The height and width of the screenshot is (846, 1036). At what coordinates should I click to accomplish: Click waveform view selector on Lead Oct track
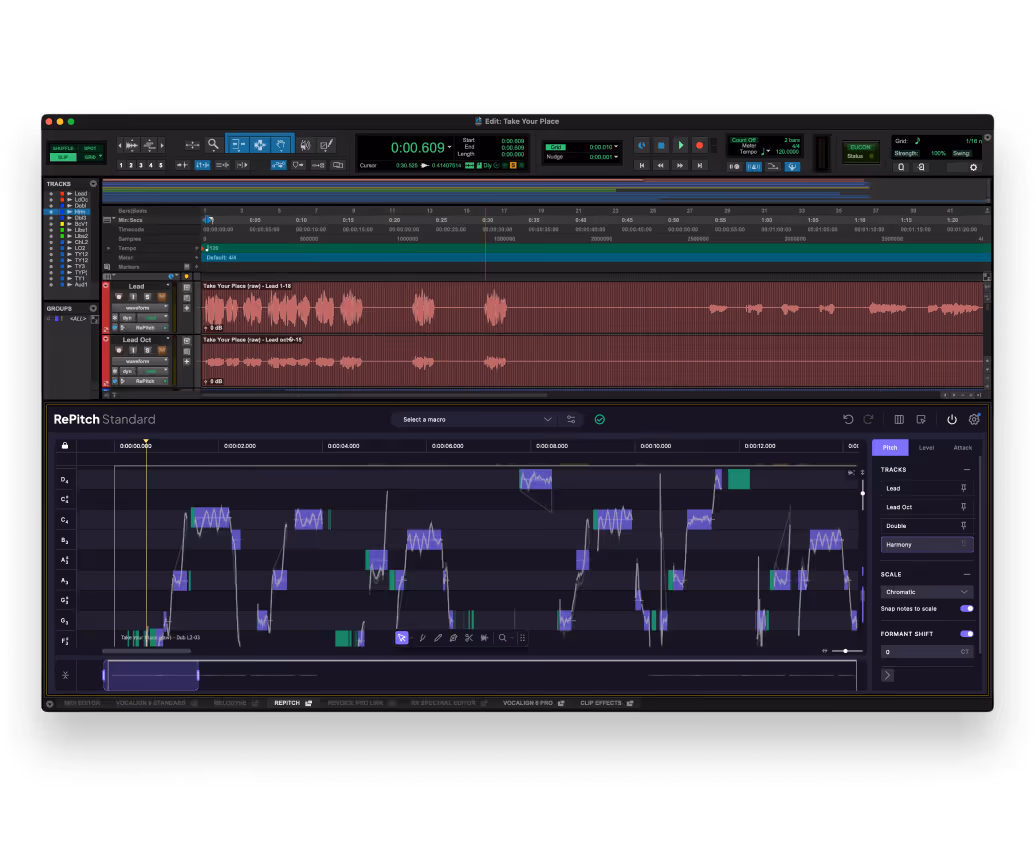click(139, 362)
